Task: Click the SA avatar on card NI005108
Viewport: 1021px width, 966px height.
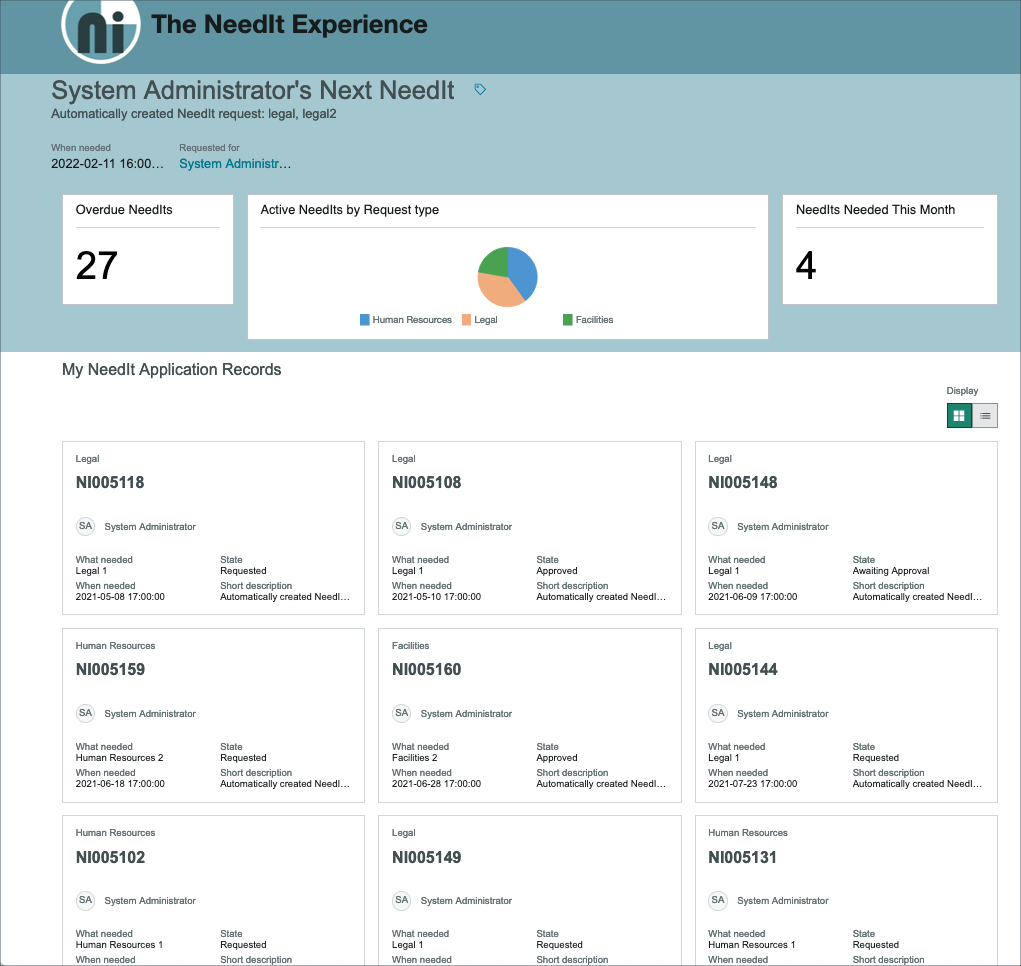Action: point(401,526)
